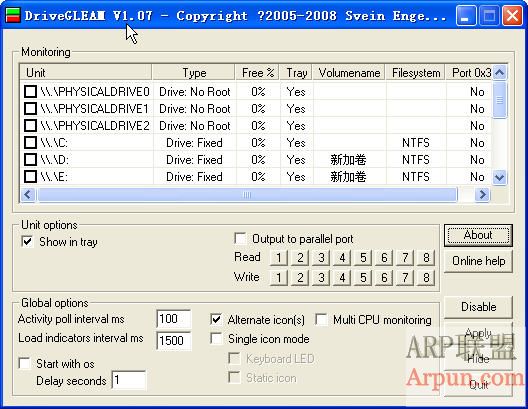Click the list's scroll down arrow
The width and height of the screenshot is (528, 409).
(x=499, y=177)
